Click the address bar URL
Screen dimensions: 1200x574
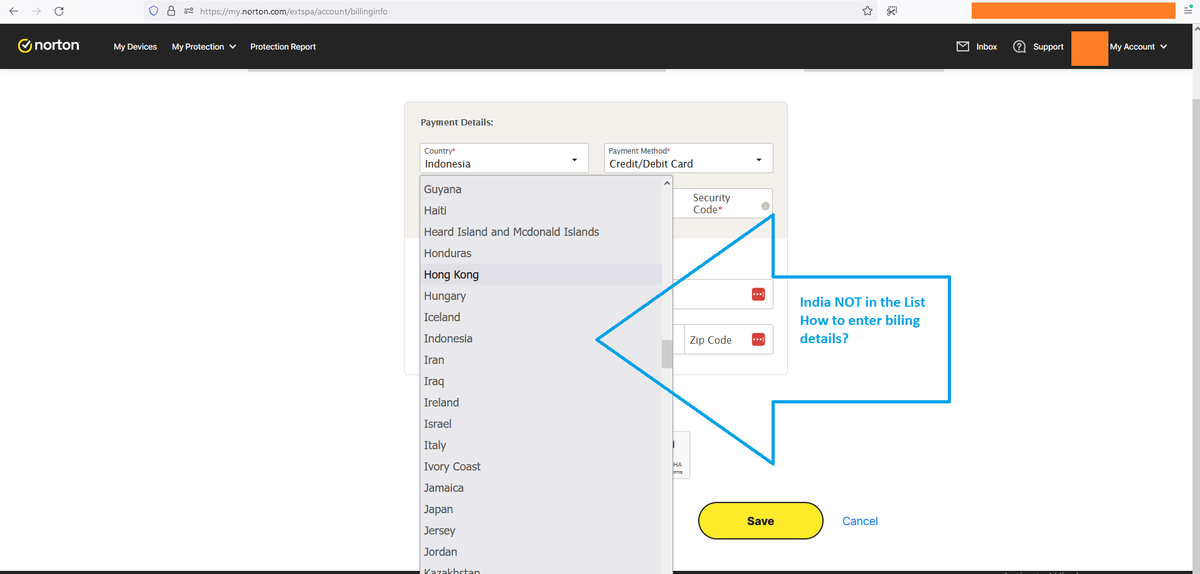coord(294,11)
